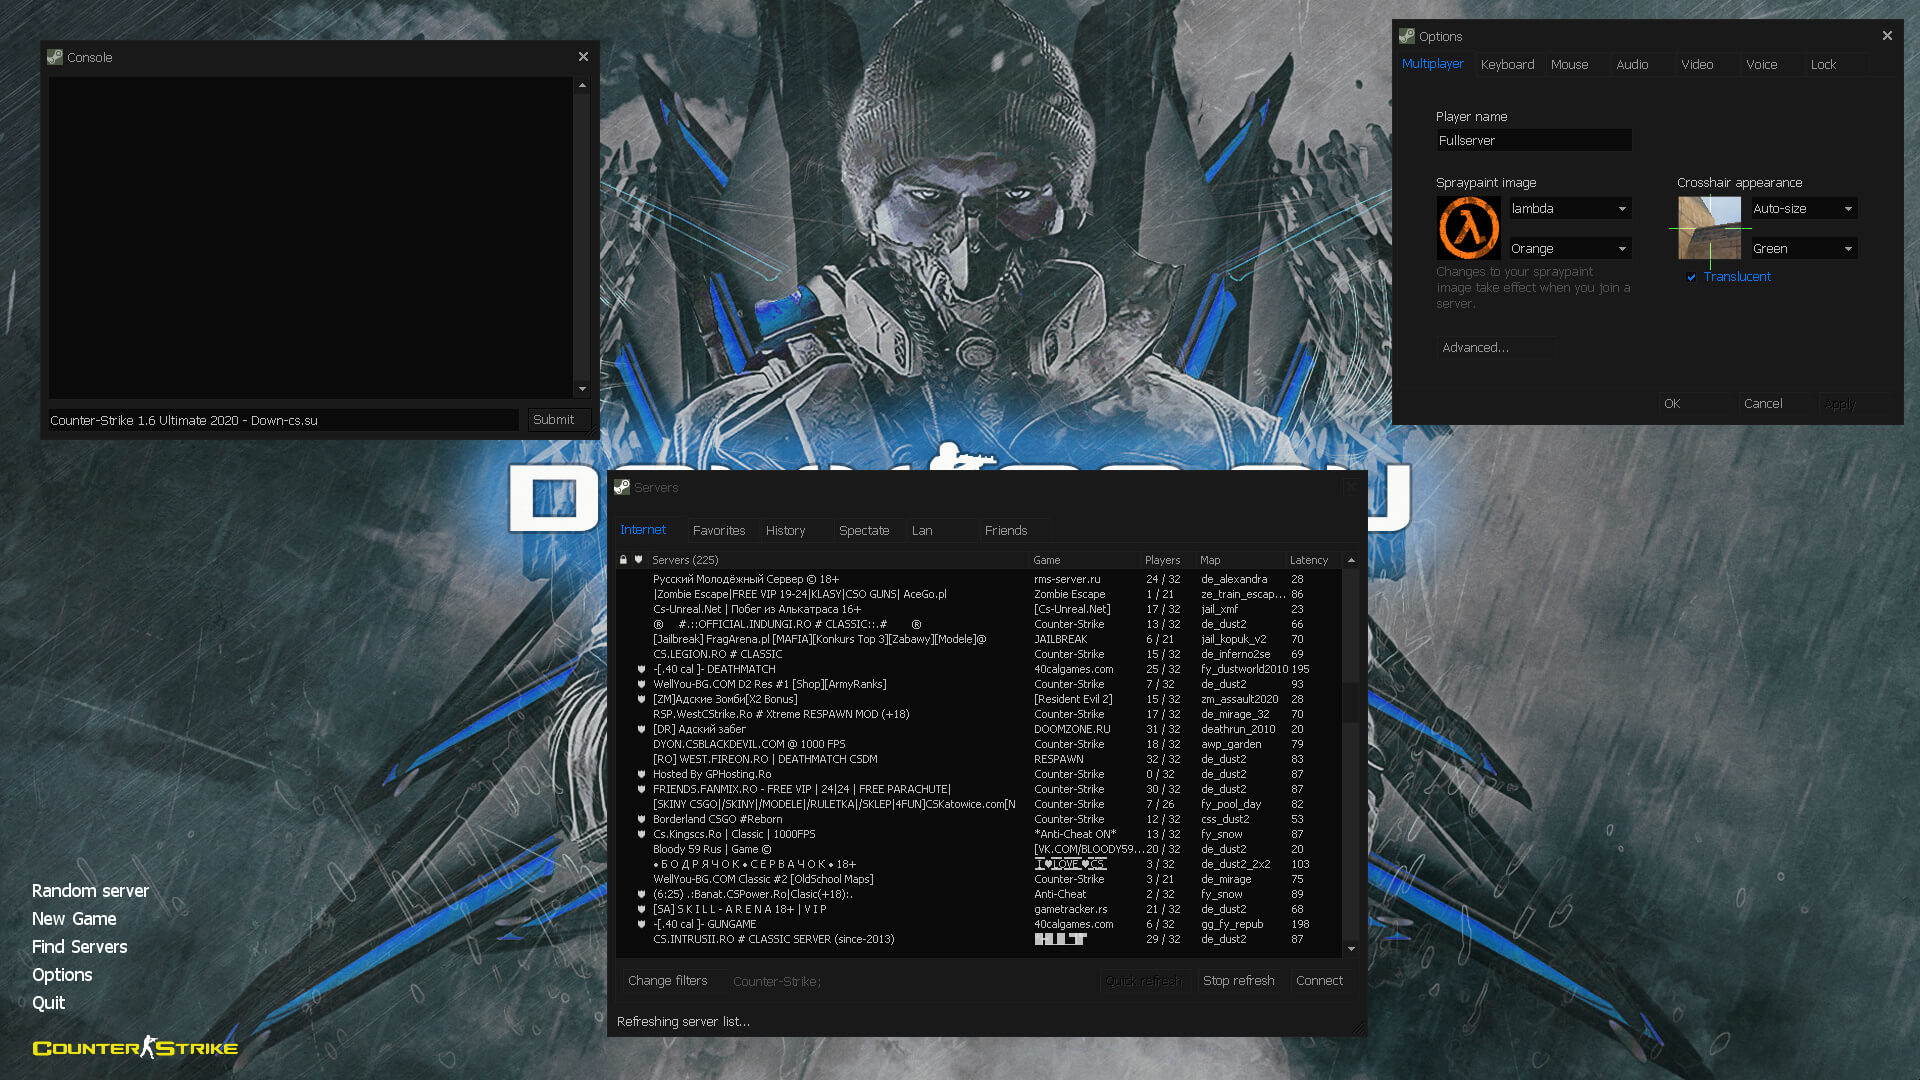
Task: Click the Stop refresh button
Action: (x=1238, y=981)
